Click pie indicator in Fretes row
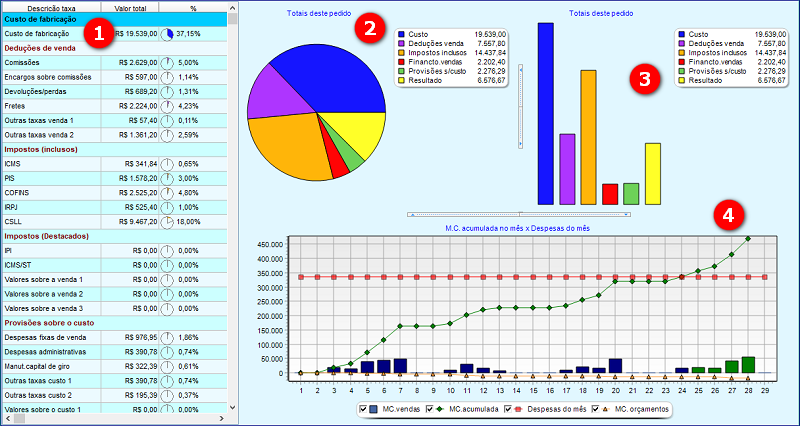This screenshot has height=426, width=800. 167,106
